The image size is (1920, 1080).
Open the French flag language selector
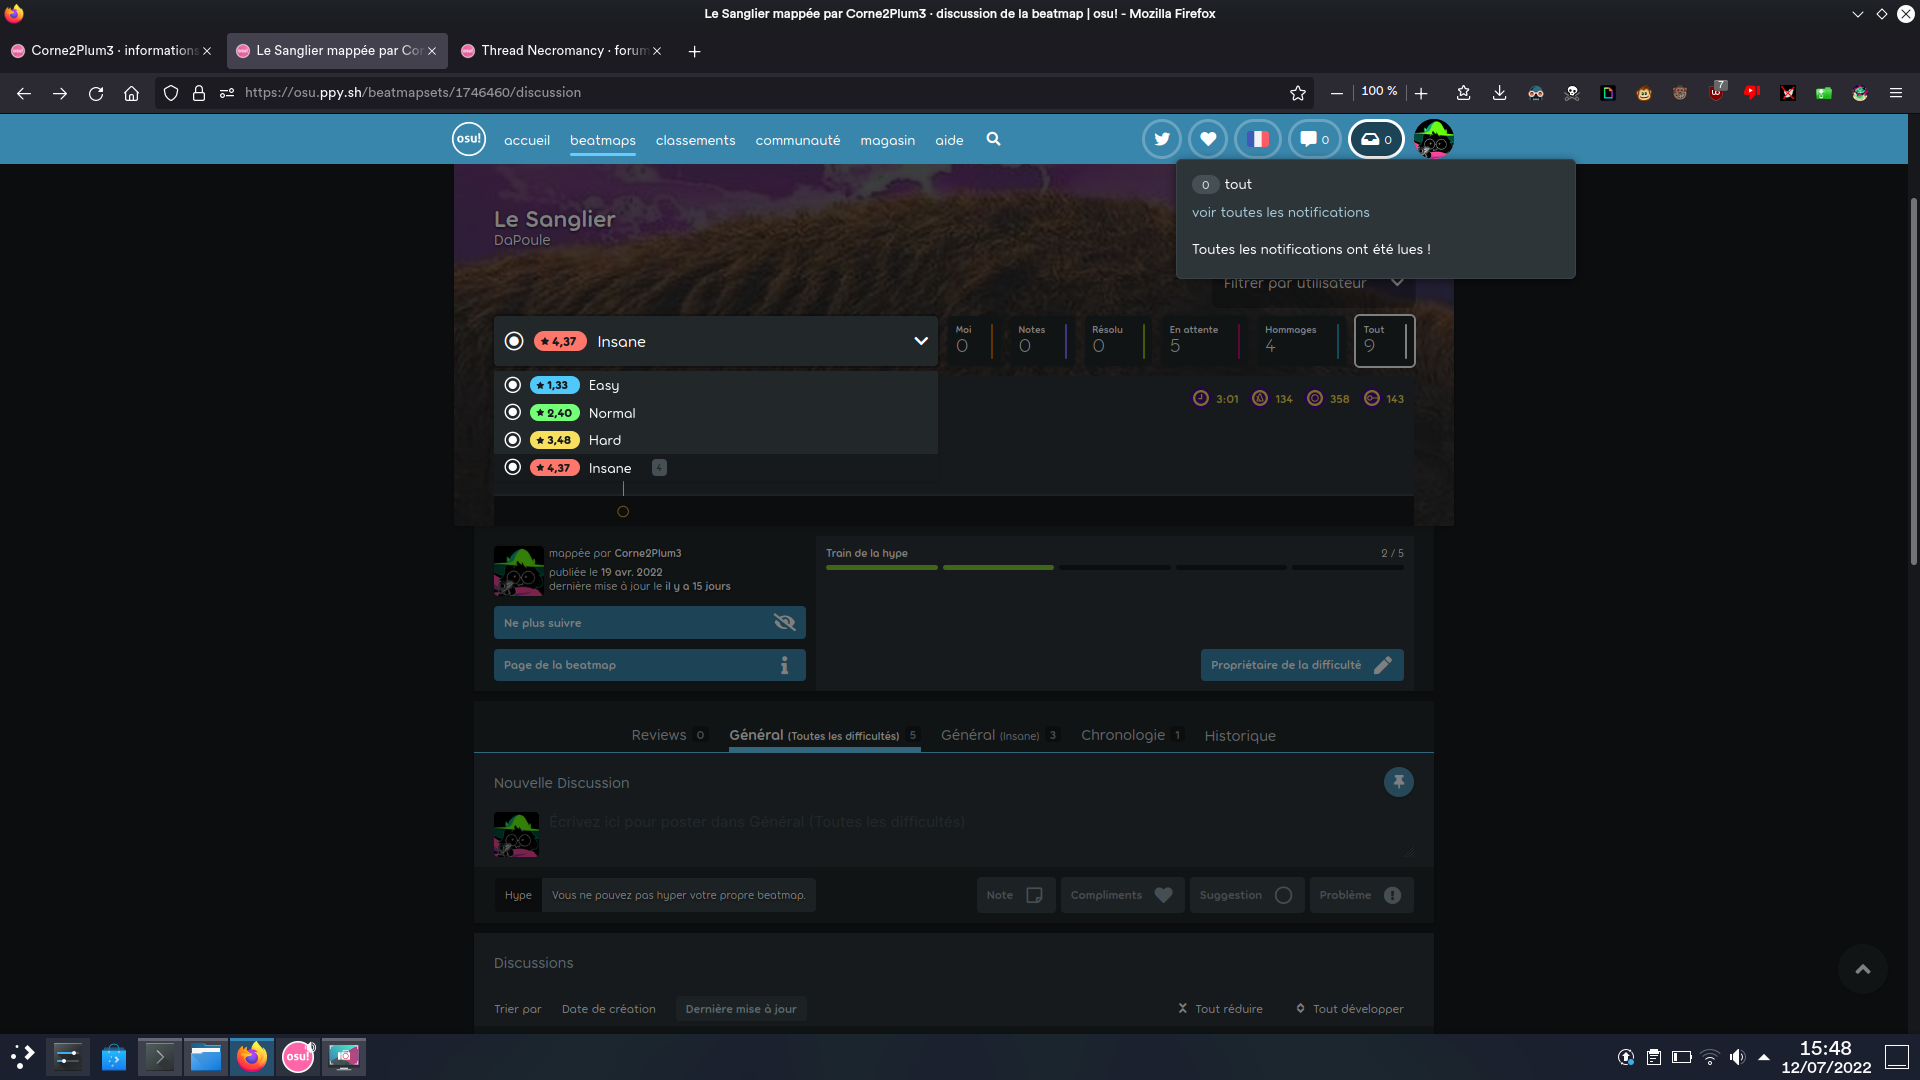point(1258,139)
